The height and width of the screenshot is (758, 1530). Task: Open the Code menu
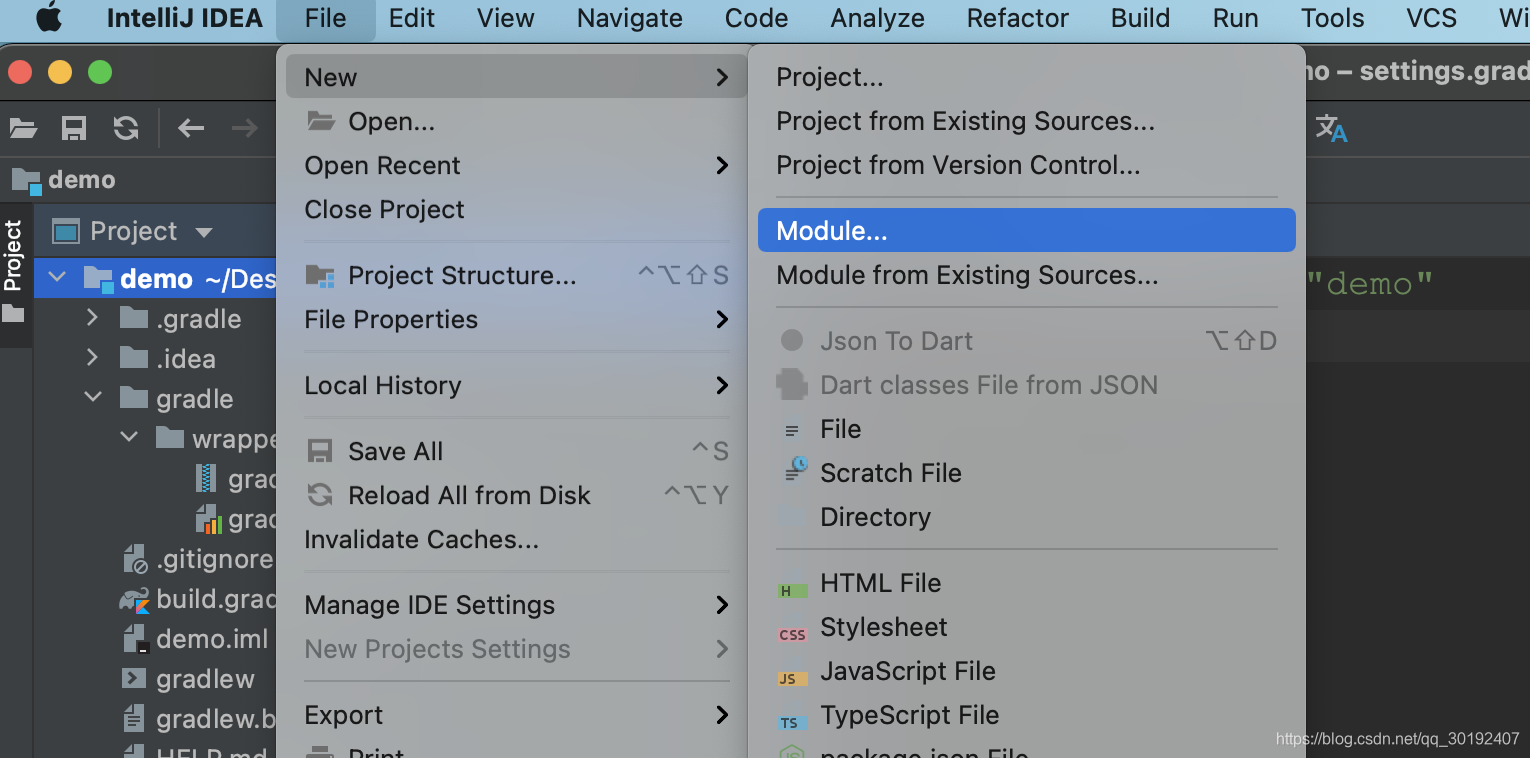[x=756, y=18]
